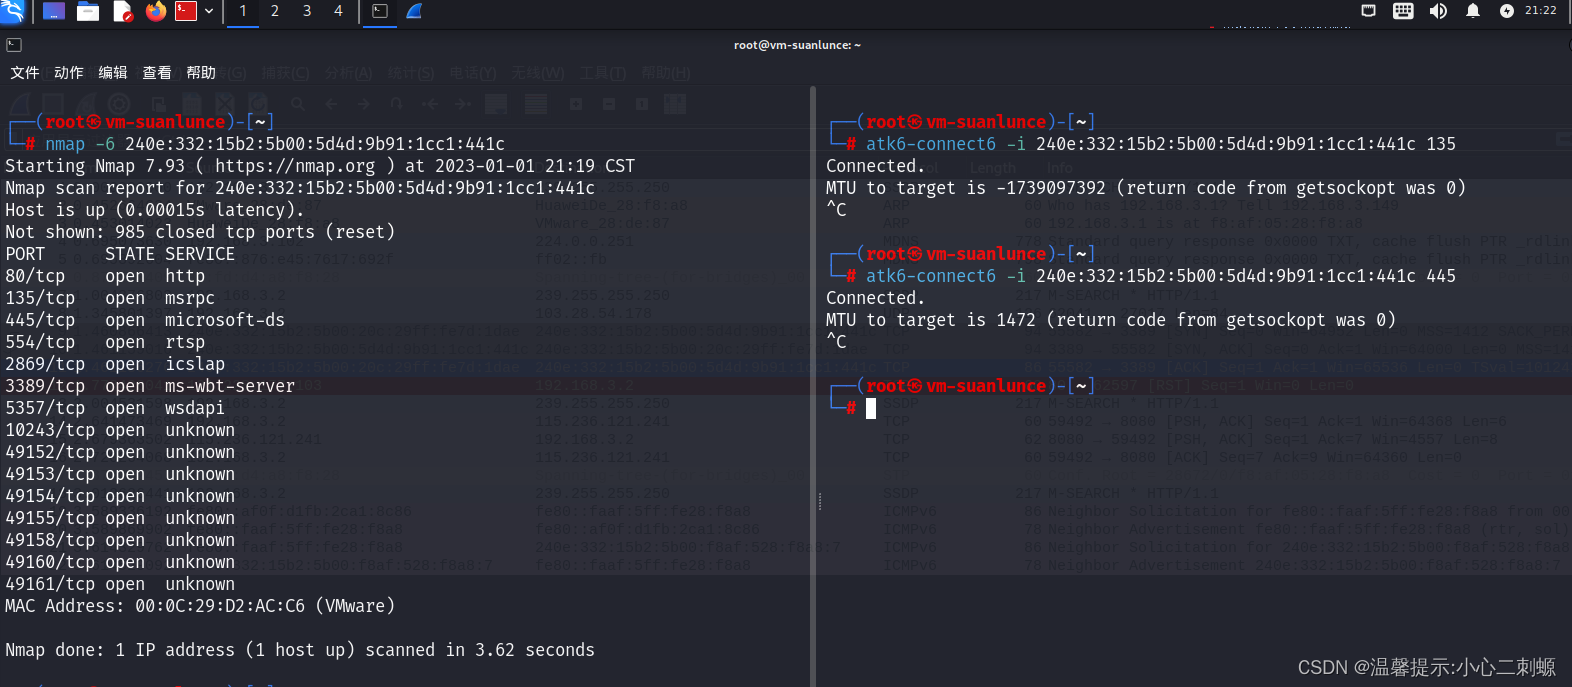Click the https://nmap.org link text
1572x687 pixels.
pyautogui.click(x=295, y=166)
